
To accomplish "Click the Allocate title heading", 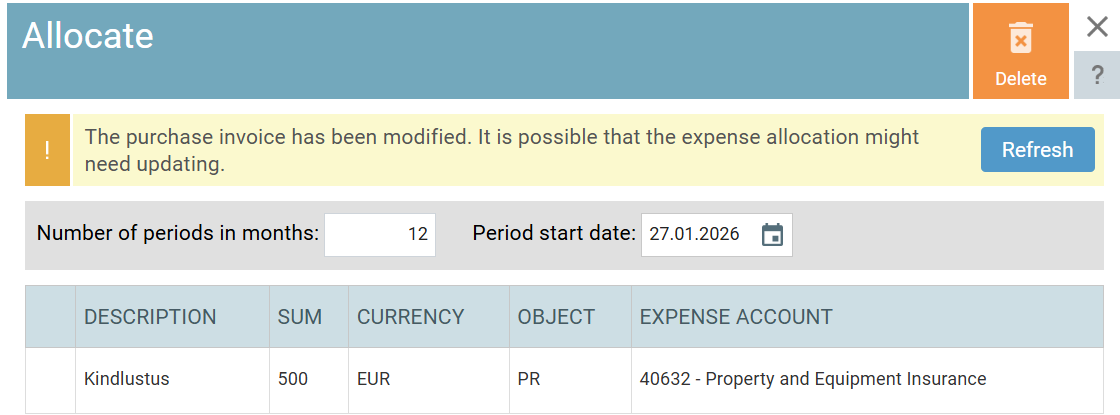I will [88, 36].
